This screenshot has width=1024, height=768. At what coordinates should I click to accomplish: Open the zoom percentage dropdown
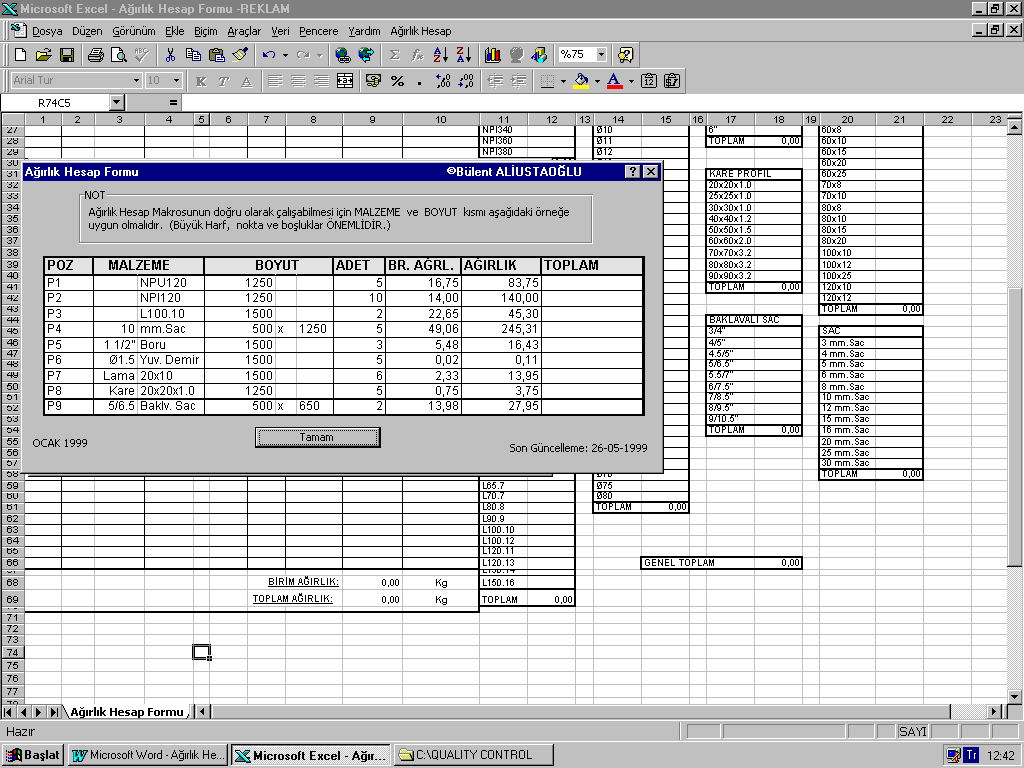tap(602, 55)
